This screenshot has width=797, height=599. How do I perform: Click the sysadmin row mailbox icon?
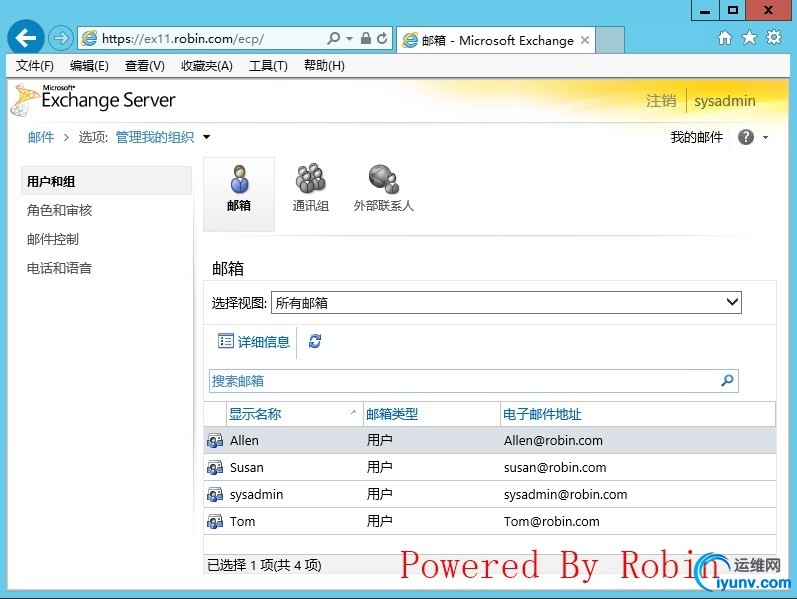(214, 494)
